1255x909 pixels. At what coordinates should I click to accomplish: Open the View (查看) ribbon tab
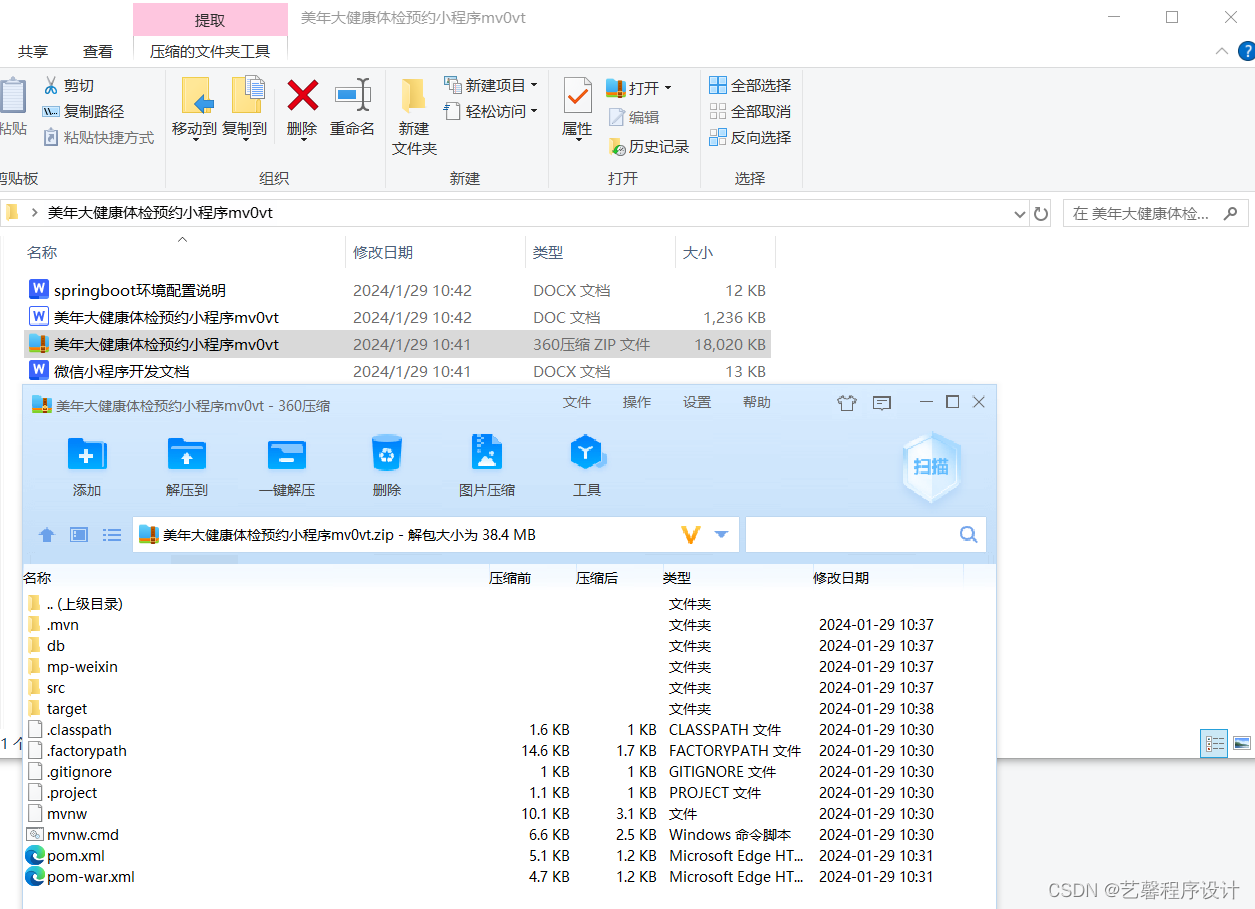click(x=98, y=51)
